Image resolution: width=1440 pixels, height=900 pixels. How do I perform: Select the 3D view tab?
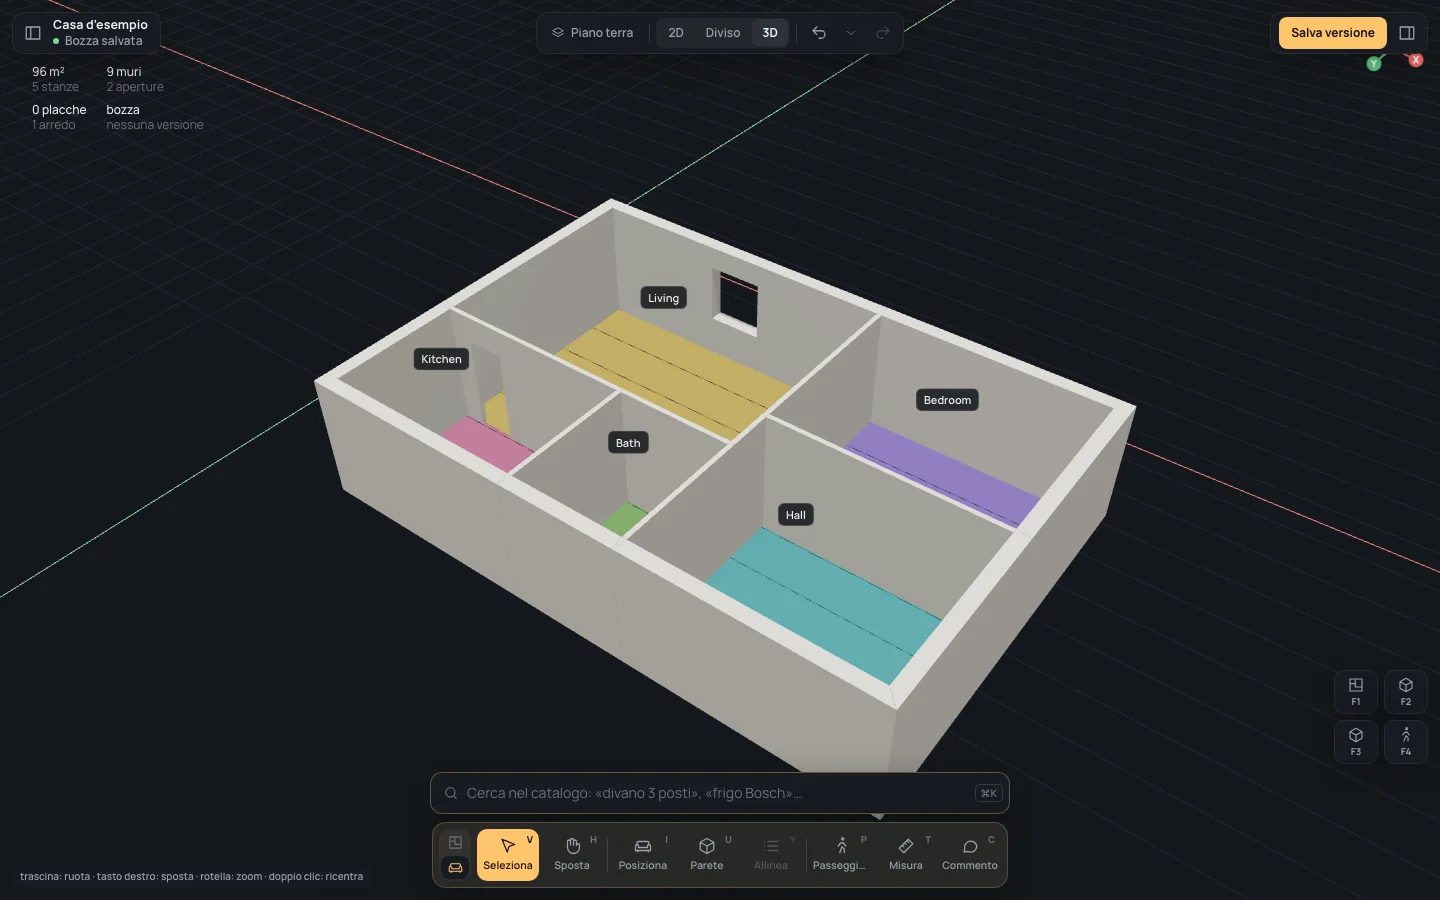[770, 33]
